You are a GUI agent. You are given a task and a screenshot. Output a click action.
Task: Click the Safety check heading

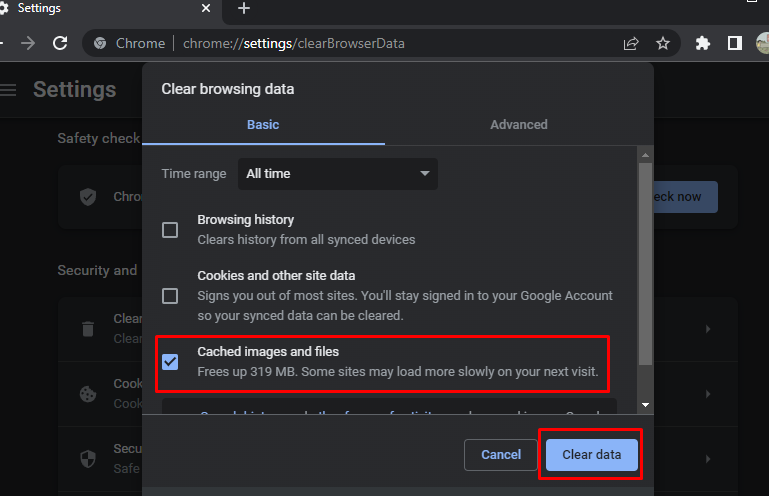[x=99, y=138]
